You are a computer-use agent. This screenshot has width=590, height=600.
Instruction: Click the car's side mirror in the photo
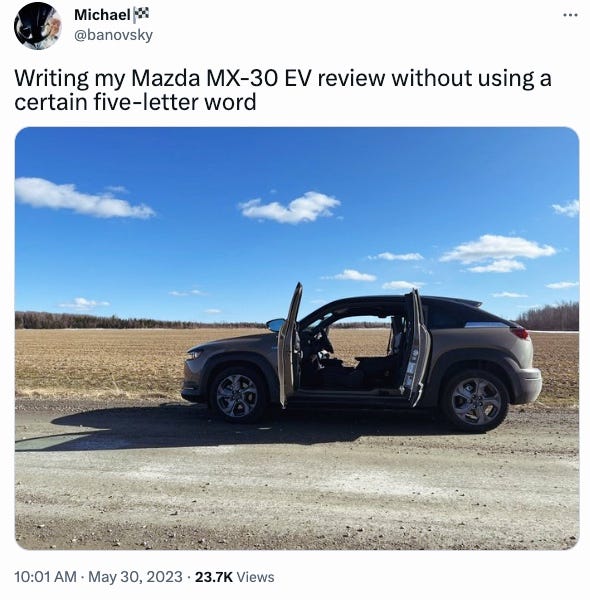[275, 325]
